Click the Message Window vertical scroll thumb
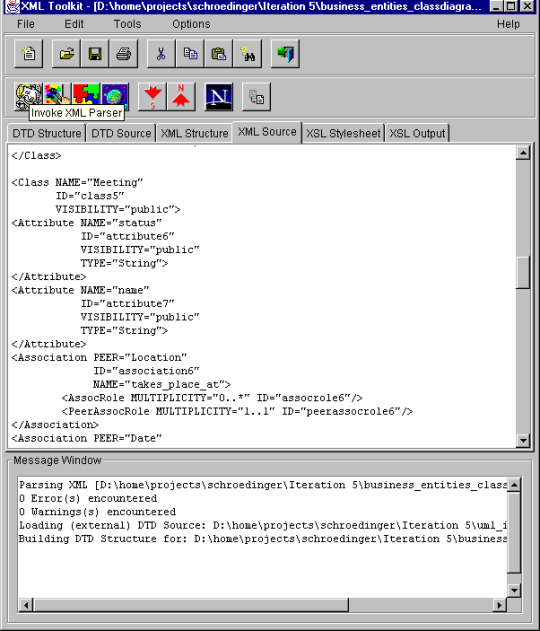This screenshot has width=540, height=631. coord(514,532)
